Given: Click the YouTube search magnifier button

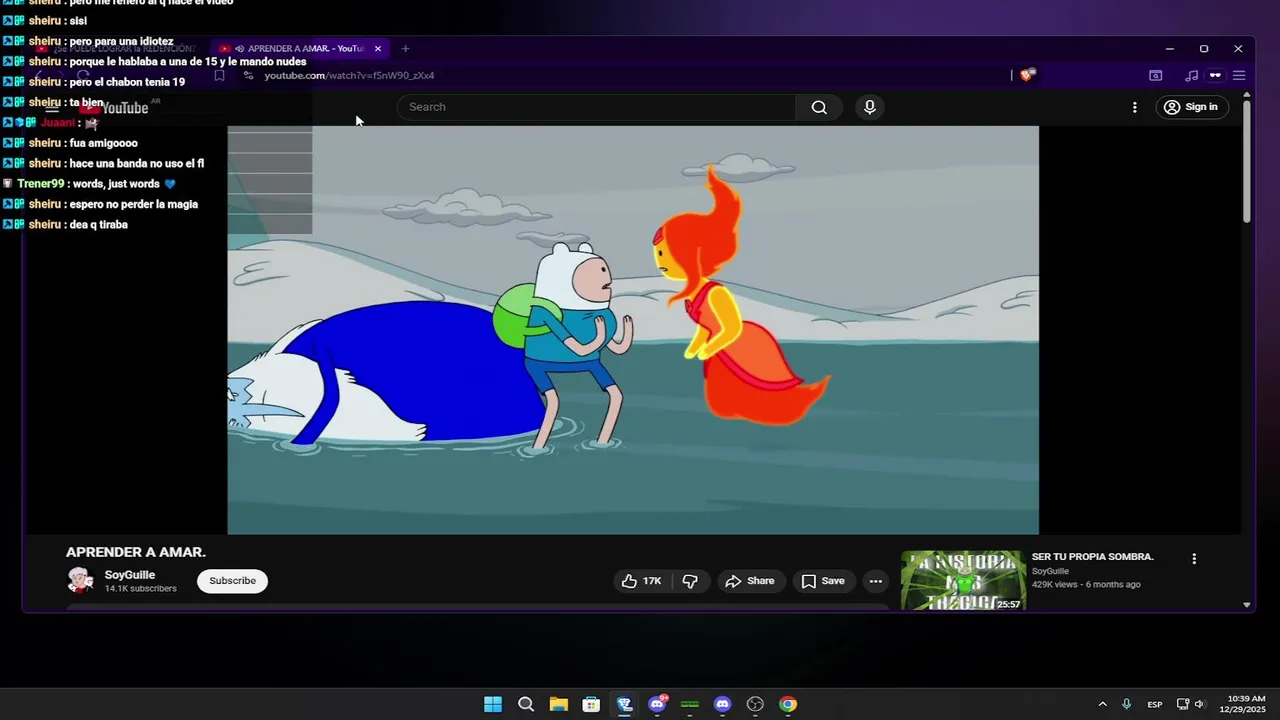Looking at the screenshot, I should tap(819, 107).
